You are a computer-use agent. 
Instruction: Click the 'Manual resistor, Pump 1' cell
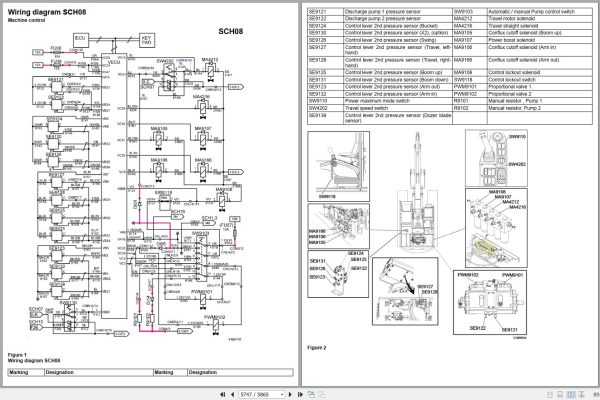(x=540, y=101)
